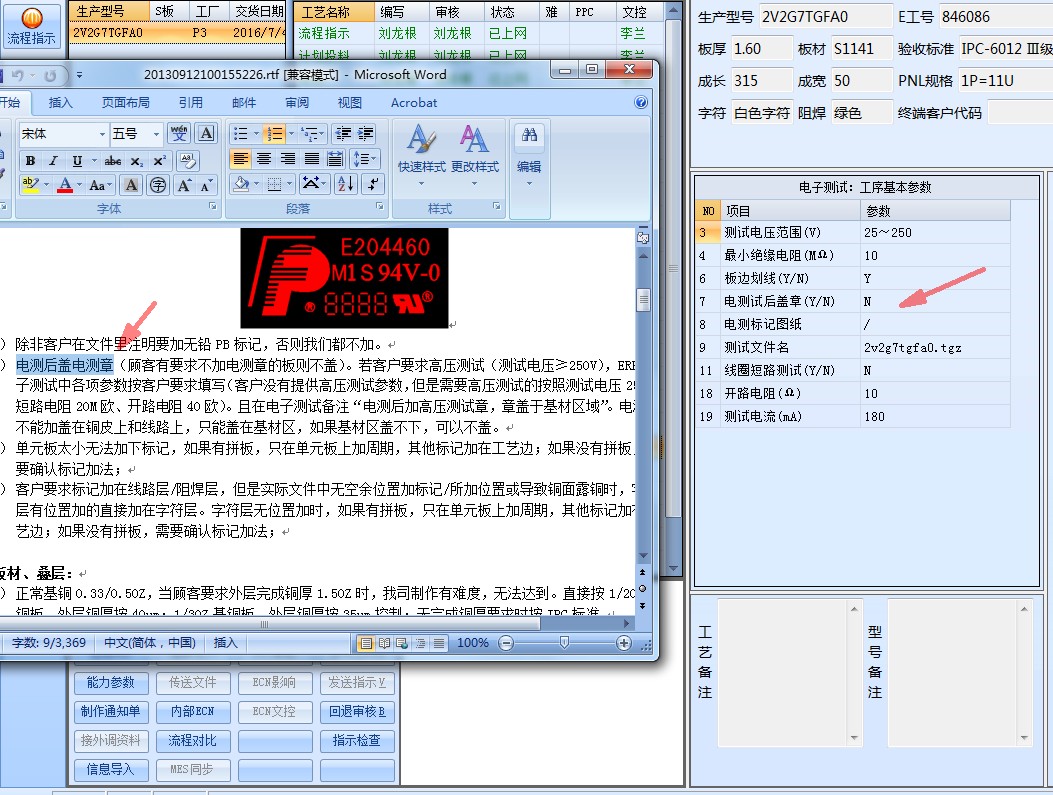Open line spacing dropdown

366,159
